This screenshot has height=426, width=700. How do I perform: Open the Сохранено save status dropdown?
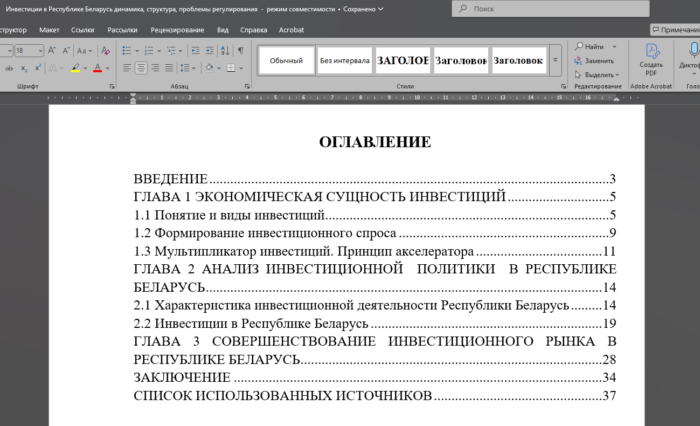click(x=363, y=9)
